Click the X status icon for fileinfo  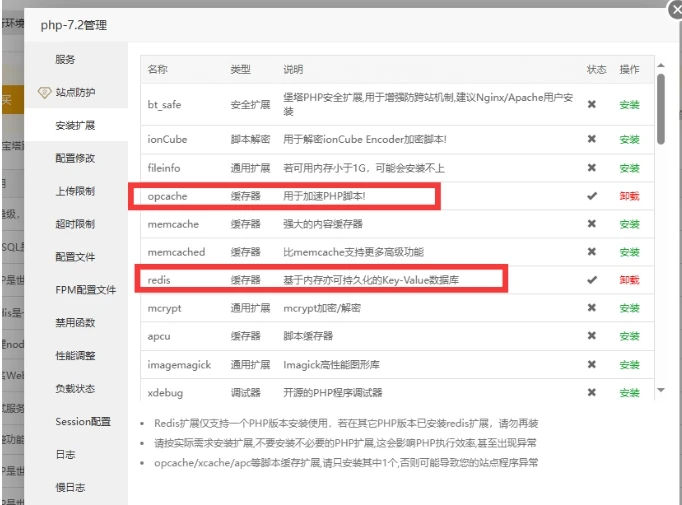592,167
